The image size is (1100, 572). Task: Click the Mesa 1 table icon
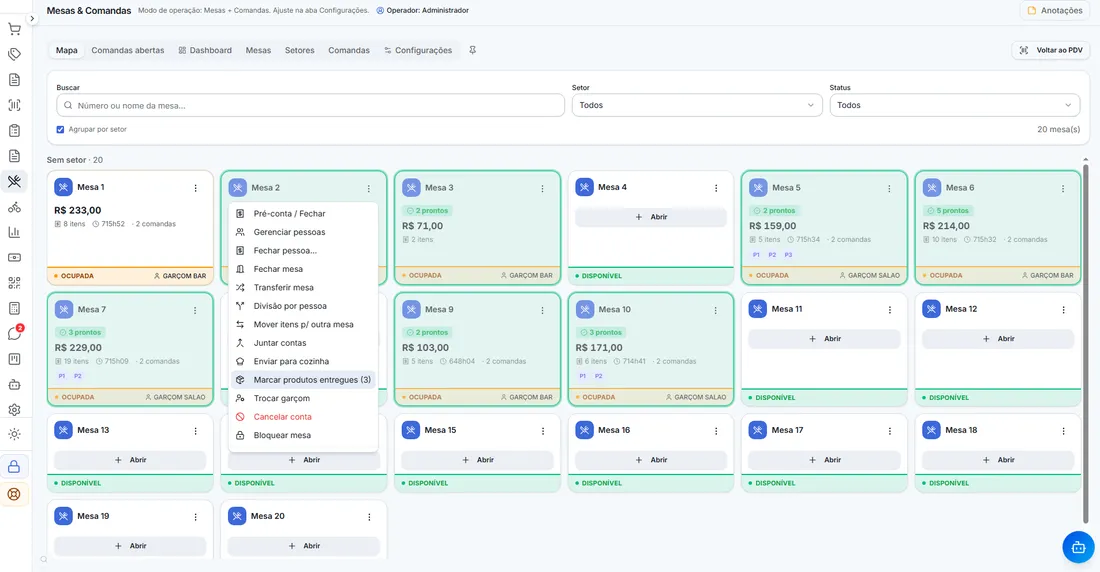[63, 187]
